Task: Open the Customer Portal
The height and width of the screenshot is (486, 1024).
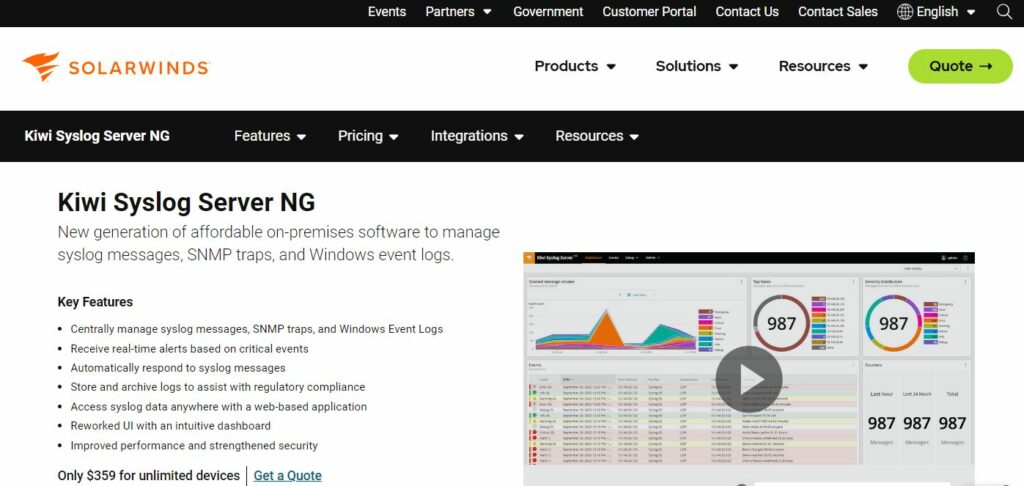Action: click(649, 12)
